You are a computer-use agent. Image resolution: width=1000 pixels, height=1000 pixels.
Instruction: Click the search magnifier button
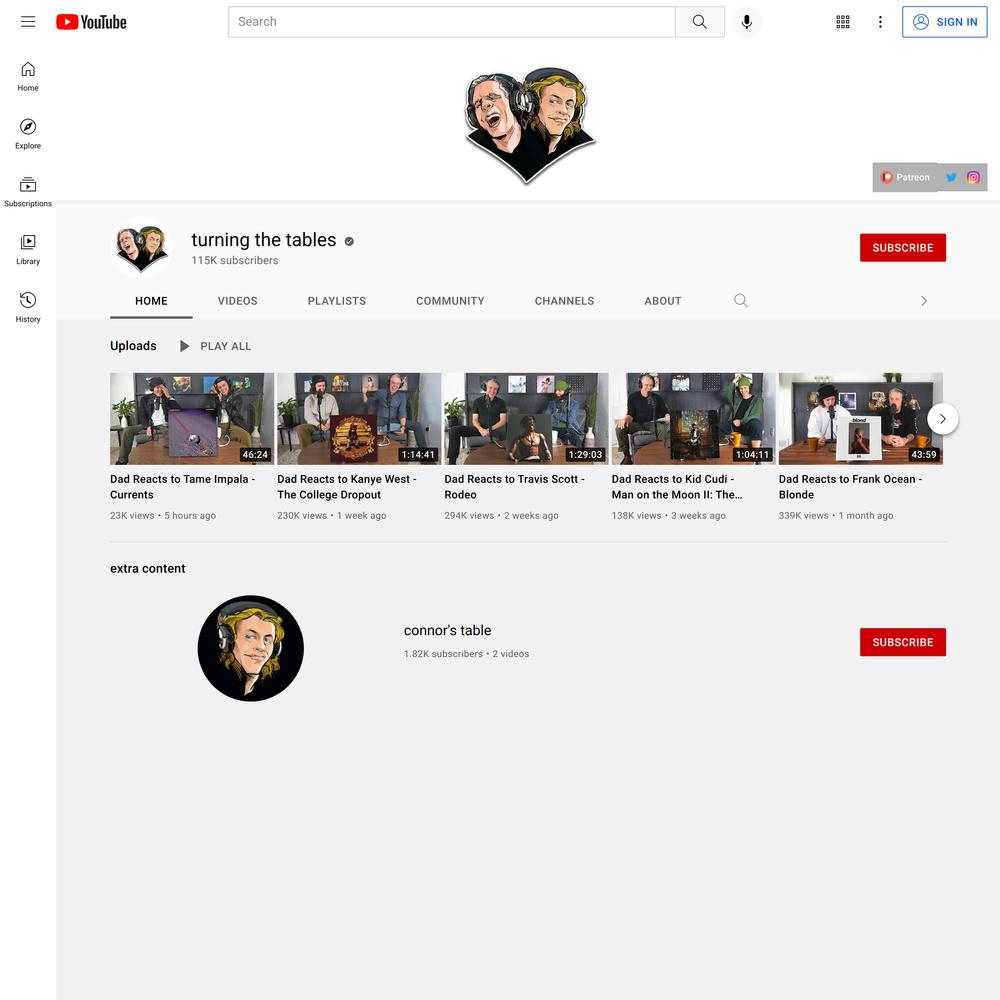(x=700, y=22)
